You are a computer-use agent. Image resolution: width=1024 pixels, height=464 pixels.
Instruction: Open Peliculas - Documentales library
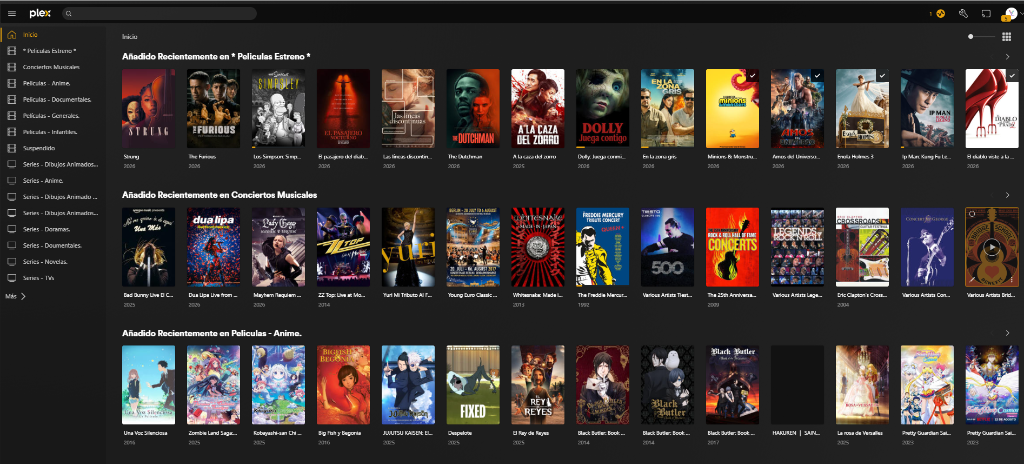click(57, 99)
